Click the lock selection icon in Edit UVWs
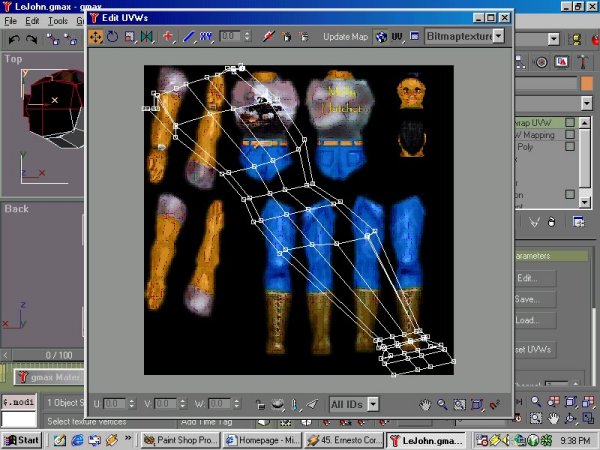Viewport: 600px width, 450px height. tap(260, 404)
